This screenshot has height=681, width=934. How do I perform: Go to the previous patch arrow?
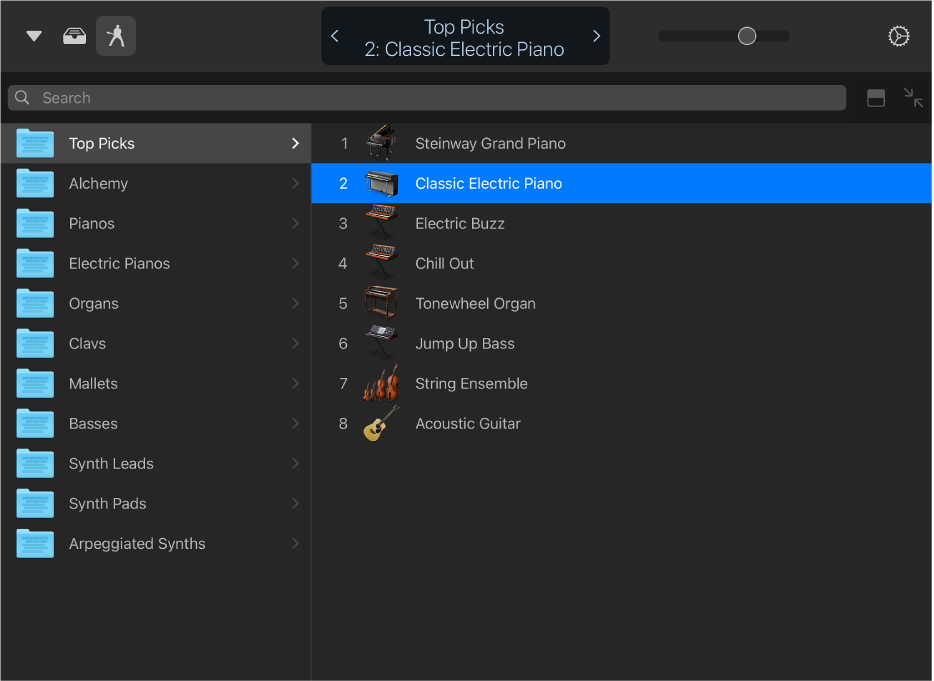coord(335,36)
